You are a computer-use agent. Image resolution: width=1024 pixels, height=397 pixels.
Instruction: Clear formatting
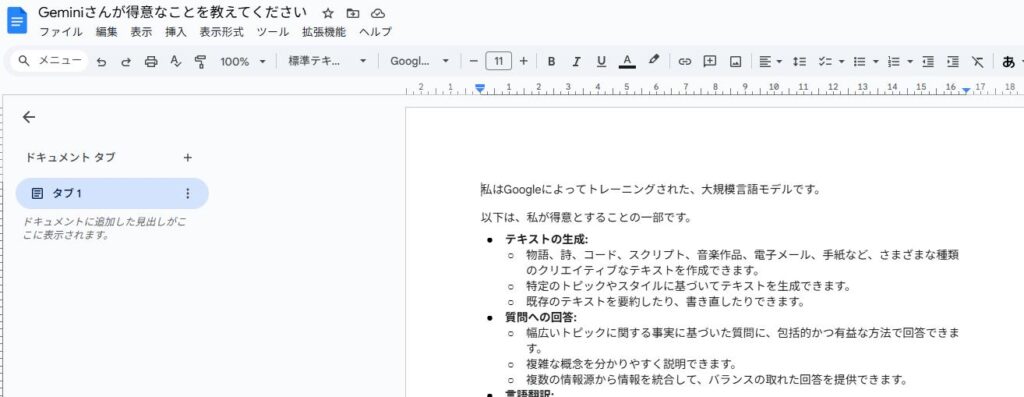pos(978,61)
